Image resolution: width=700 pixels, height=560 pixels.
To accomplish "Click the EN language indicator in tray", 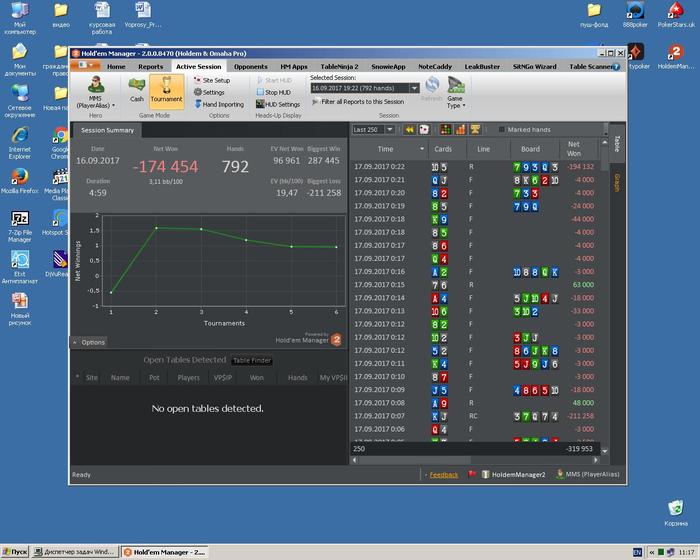I will click(637, 552).
